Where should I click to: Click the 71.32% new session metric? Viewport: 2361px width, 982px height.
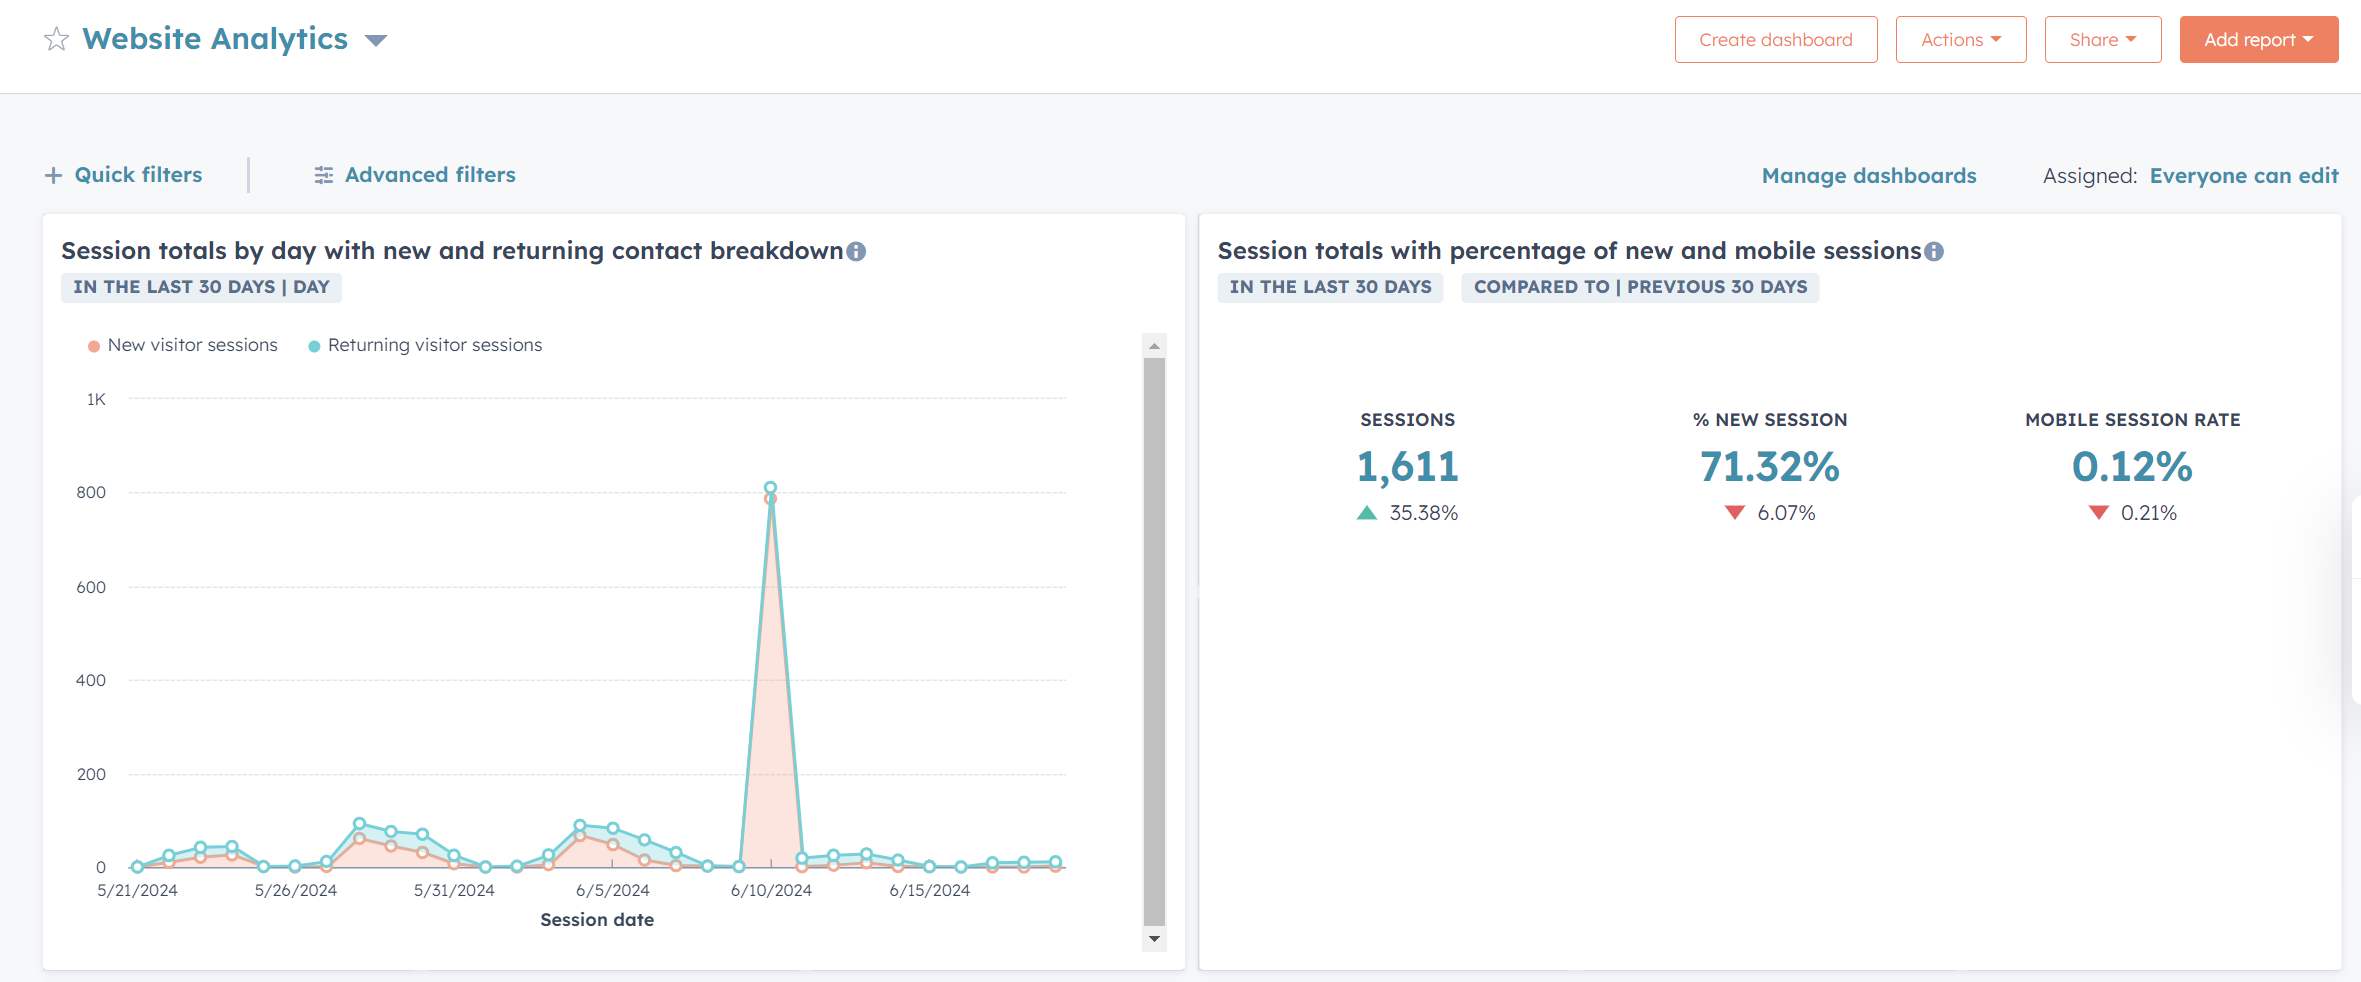(1770, 467)
